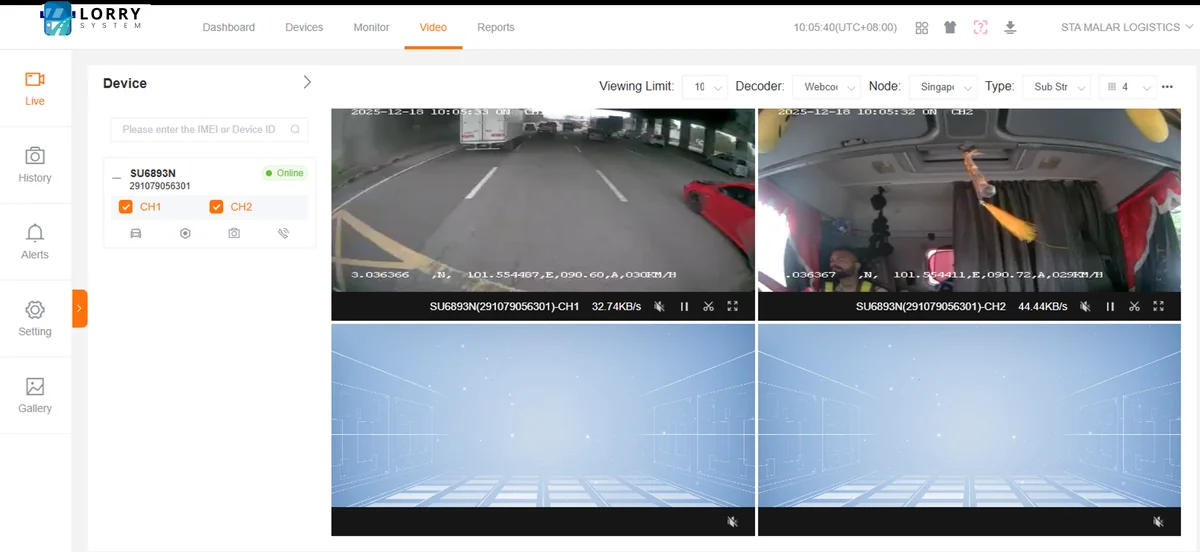
Task: Click the Online status badge
Action: (x=284, y=173)
